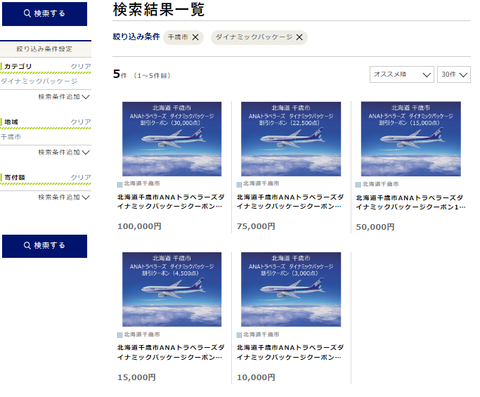Screen dimensions: 480x397
Task: Click the 75,000円 price
Action: [256, 226]
